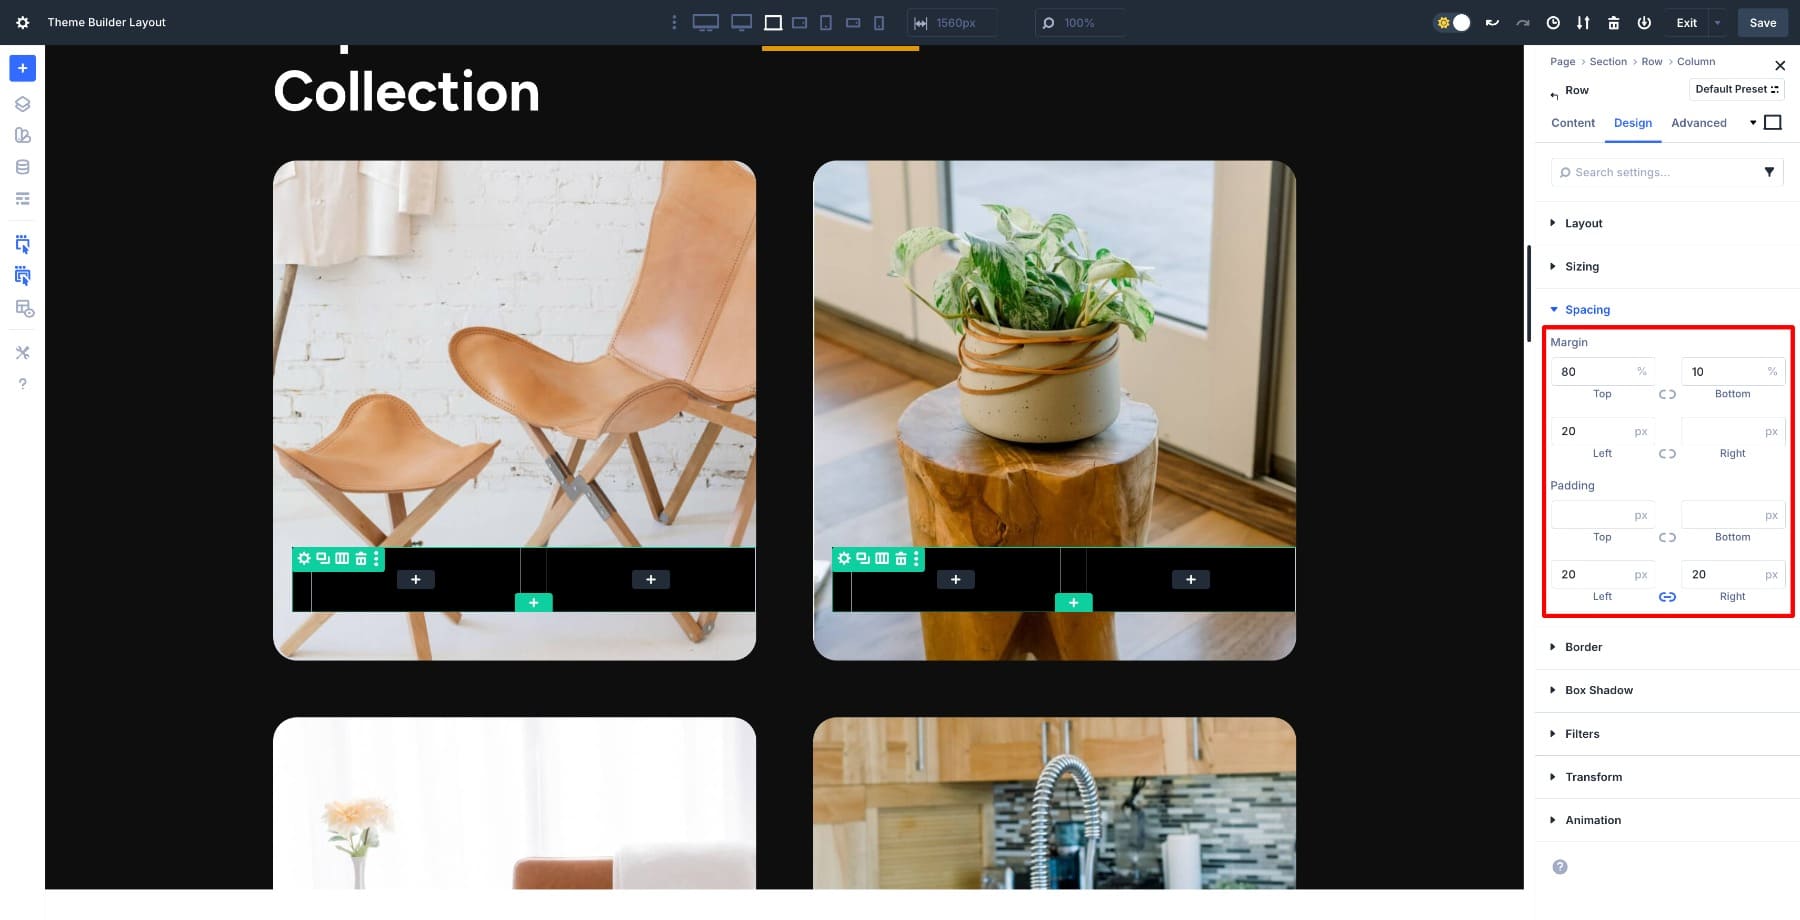Switch to the Content tab
The height and width of the screenshot is (920, 1800).
[x=1572, y=123]
